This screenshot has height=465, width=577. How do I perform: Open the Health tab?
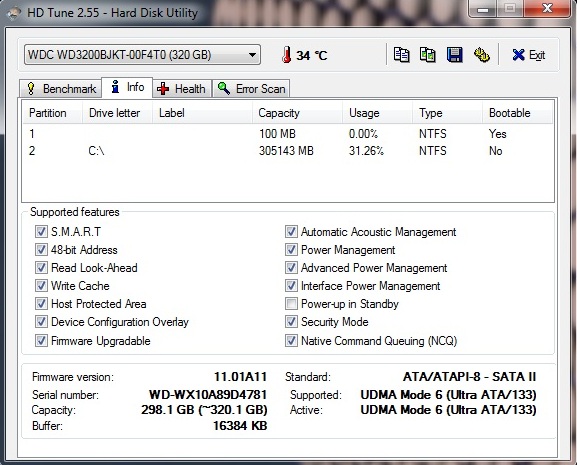pyautogui.click(x=182, y=89)
